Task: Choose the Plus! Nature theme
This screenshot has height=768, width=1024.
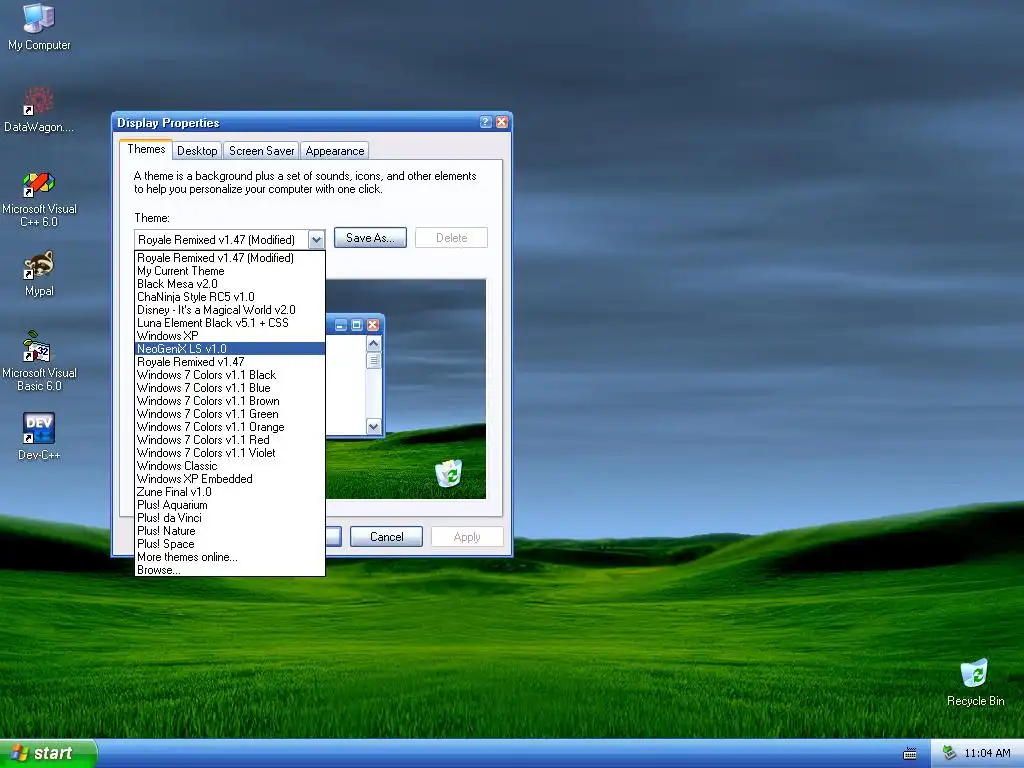Action: point(230,531)
